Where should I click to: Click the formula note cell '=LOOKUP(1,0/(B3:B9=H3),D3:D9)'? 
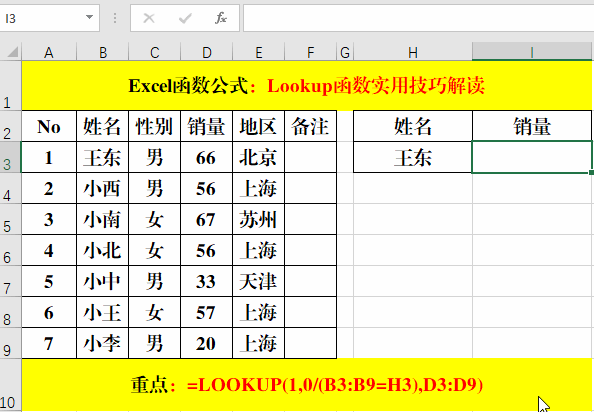tap(307, 385)
